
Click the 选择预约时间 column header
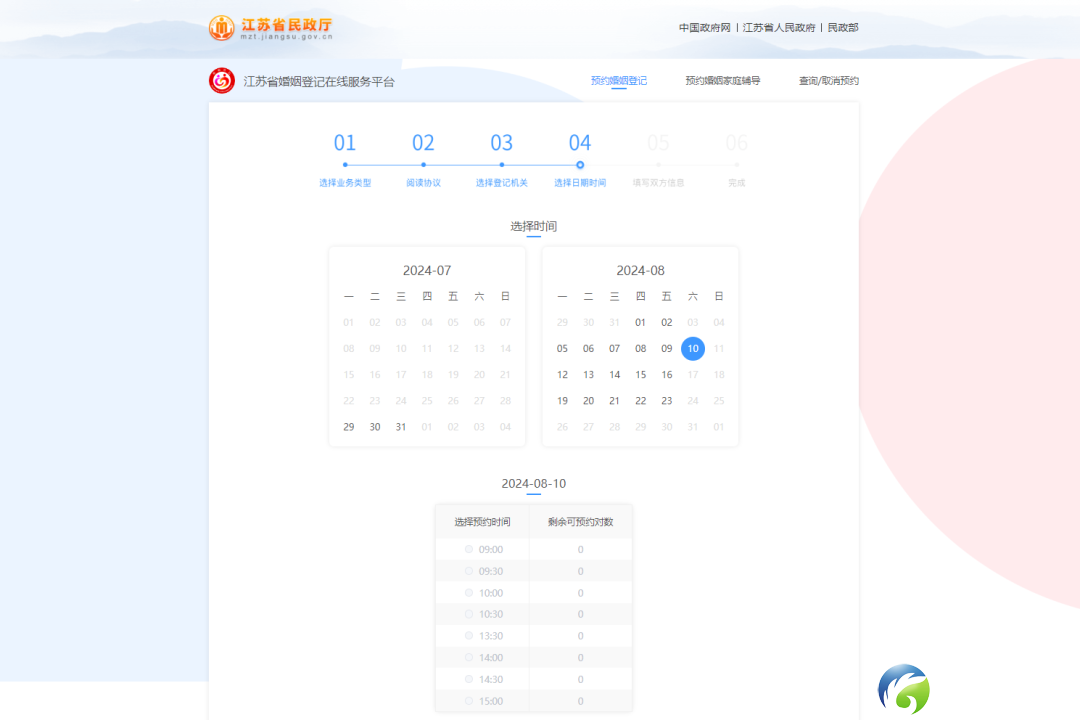point(482,522)
